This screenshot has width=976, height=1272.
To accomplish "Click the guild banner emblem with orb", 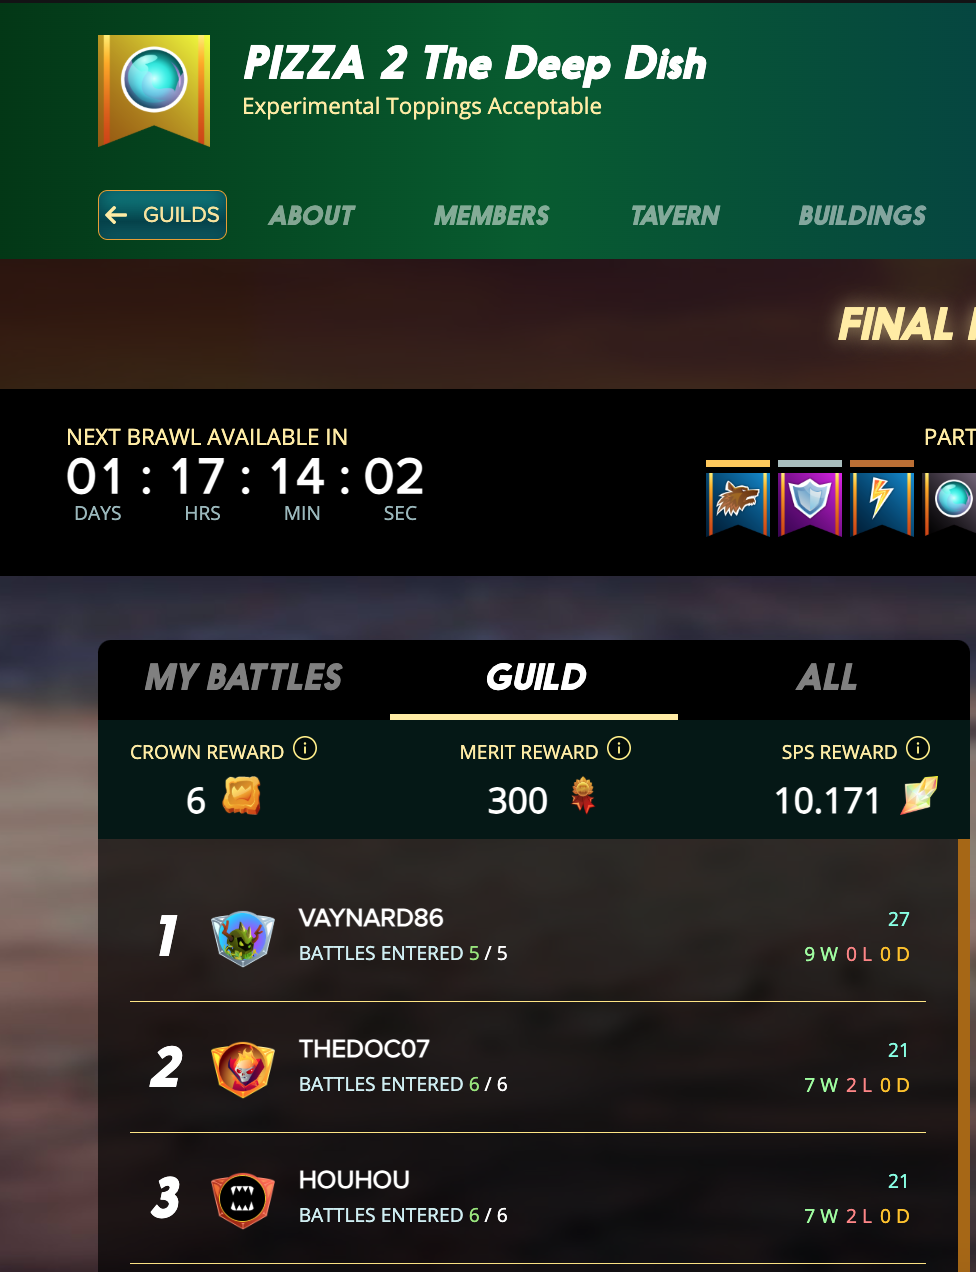I will (154, 91).
